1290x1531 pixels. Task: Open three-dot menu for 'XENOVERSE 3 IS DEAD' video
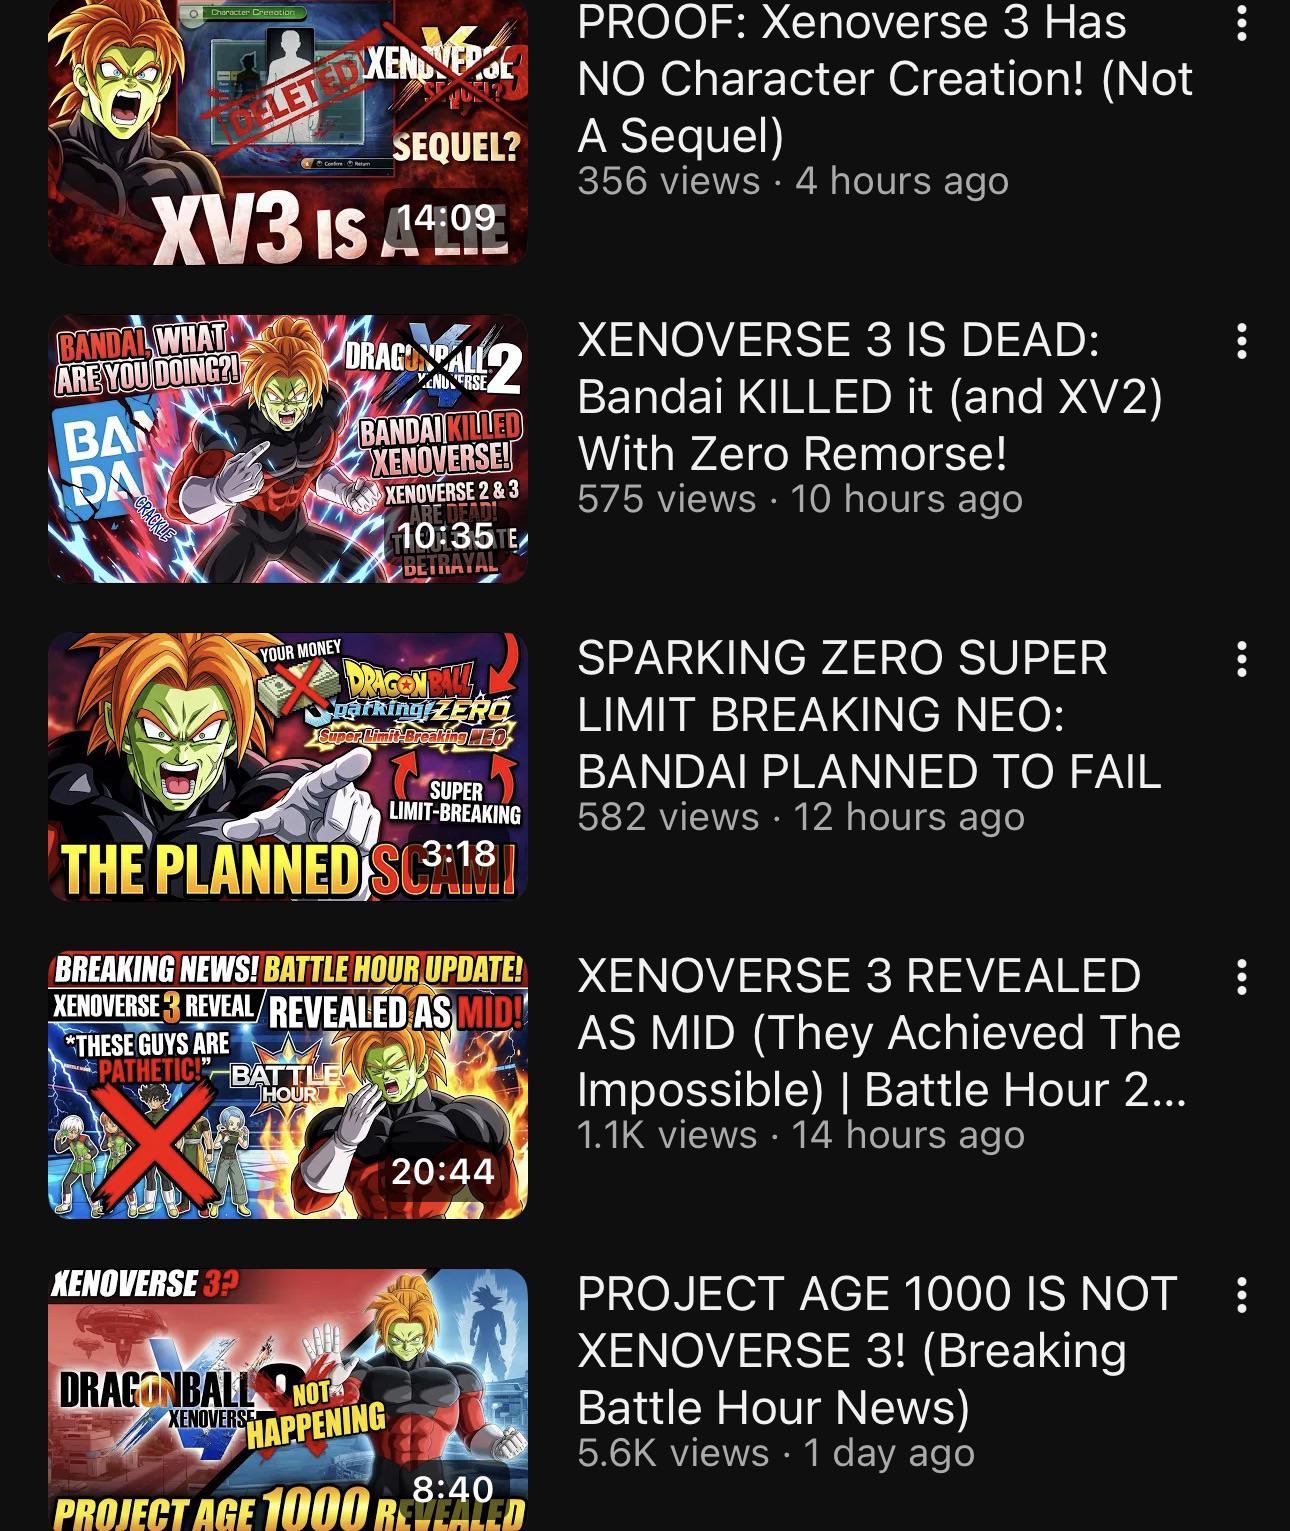(x=1241, y=341)
